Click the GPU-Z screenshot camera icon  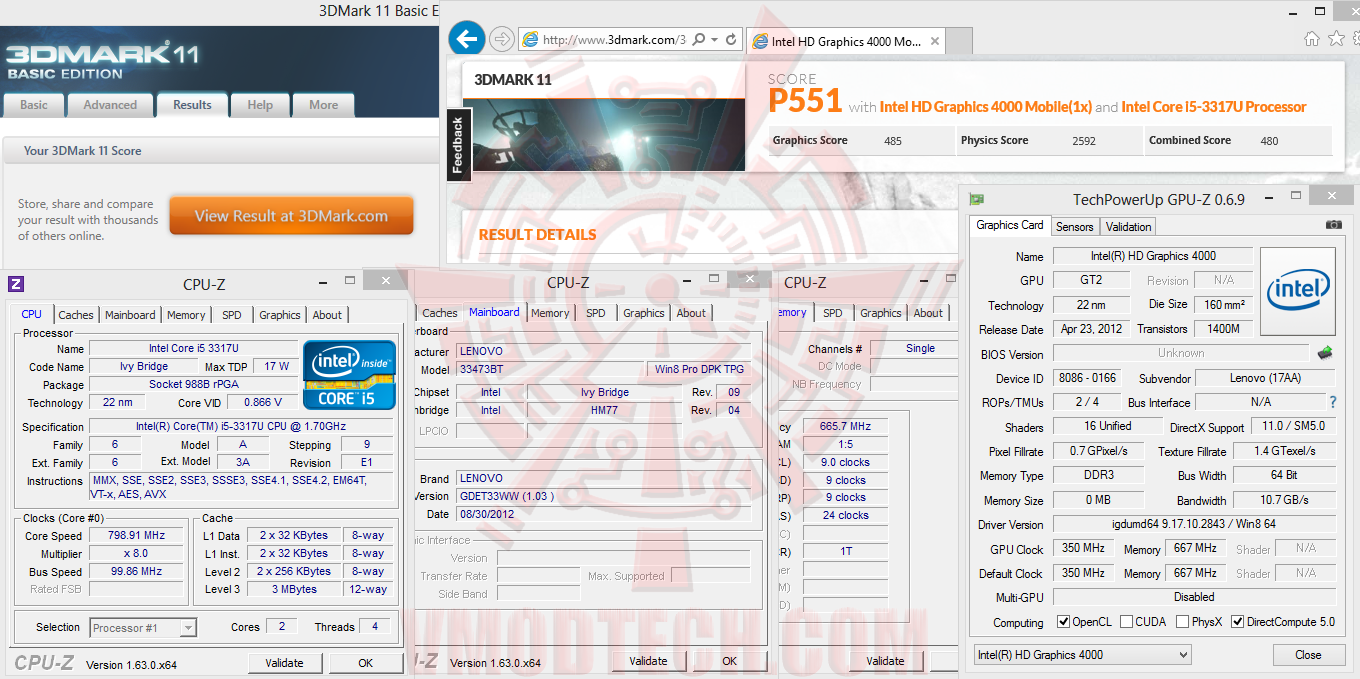[1333, 225]
